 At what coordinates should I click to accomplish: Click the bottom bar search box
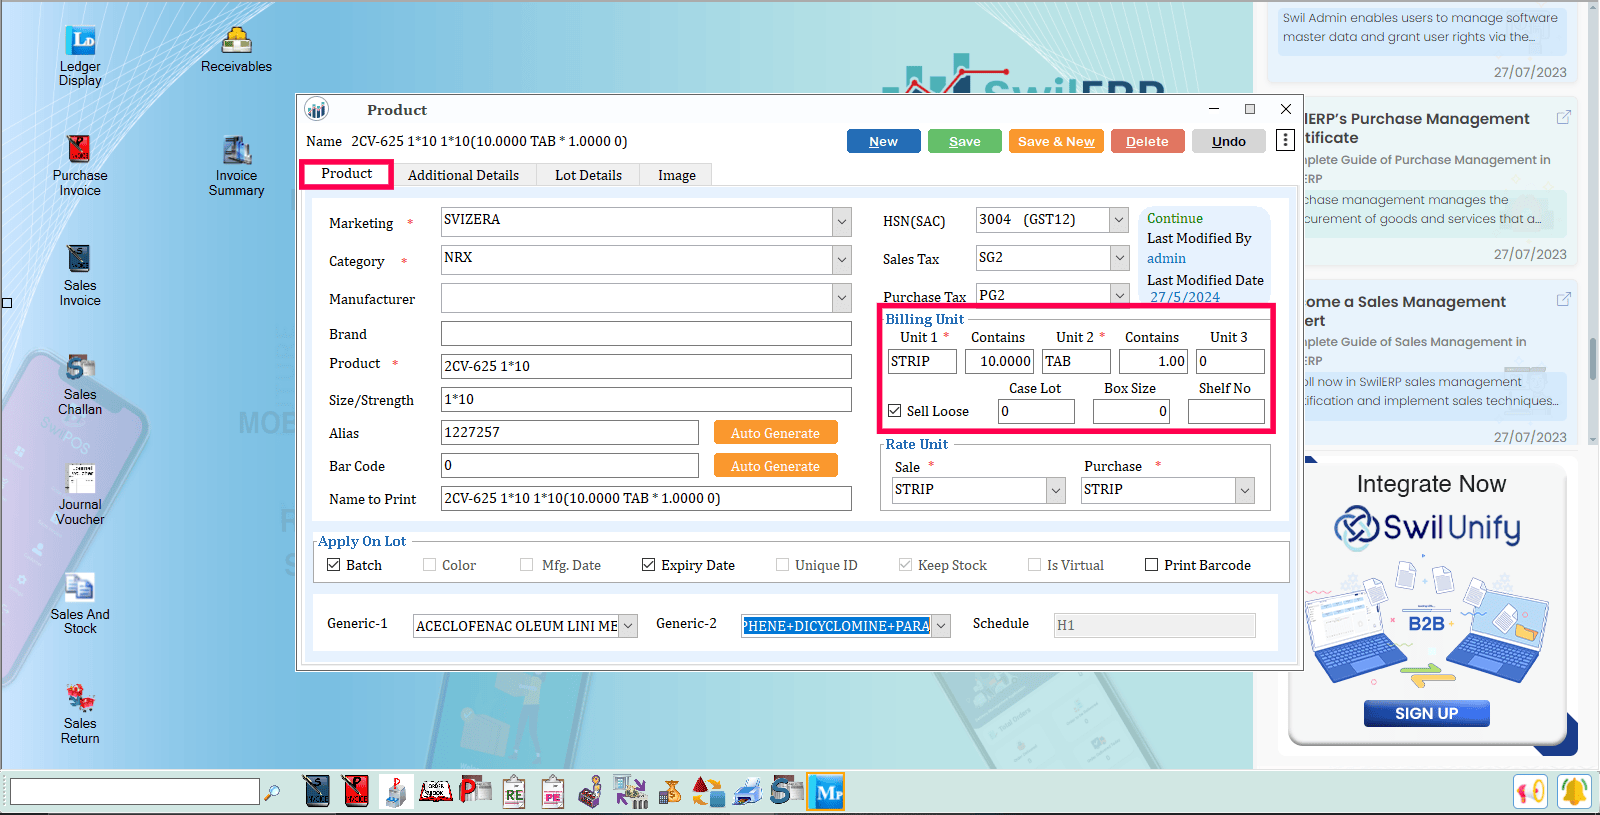(135, 792)
